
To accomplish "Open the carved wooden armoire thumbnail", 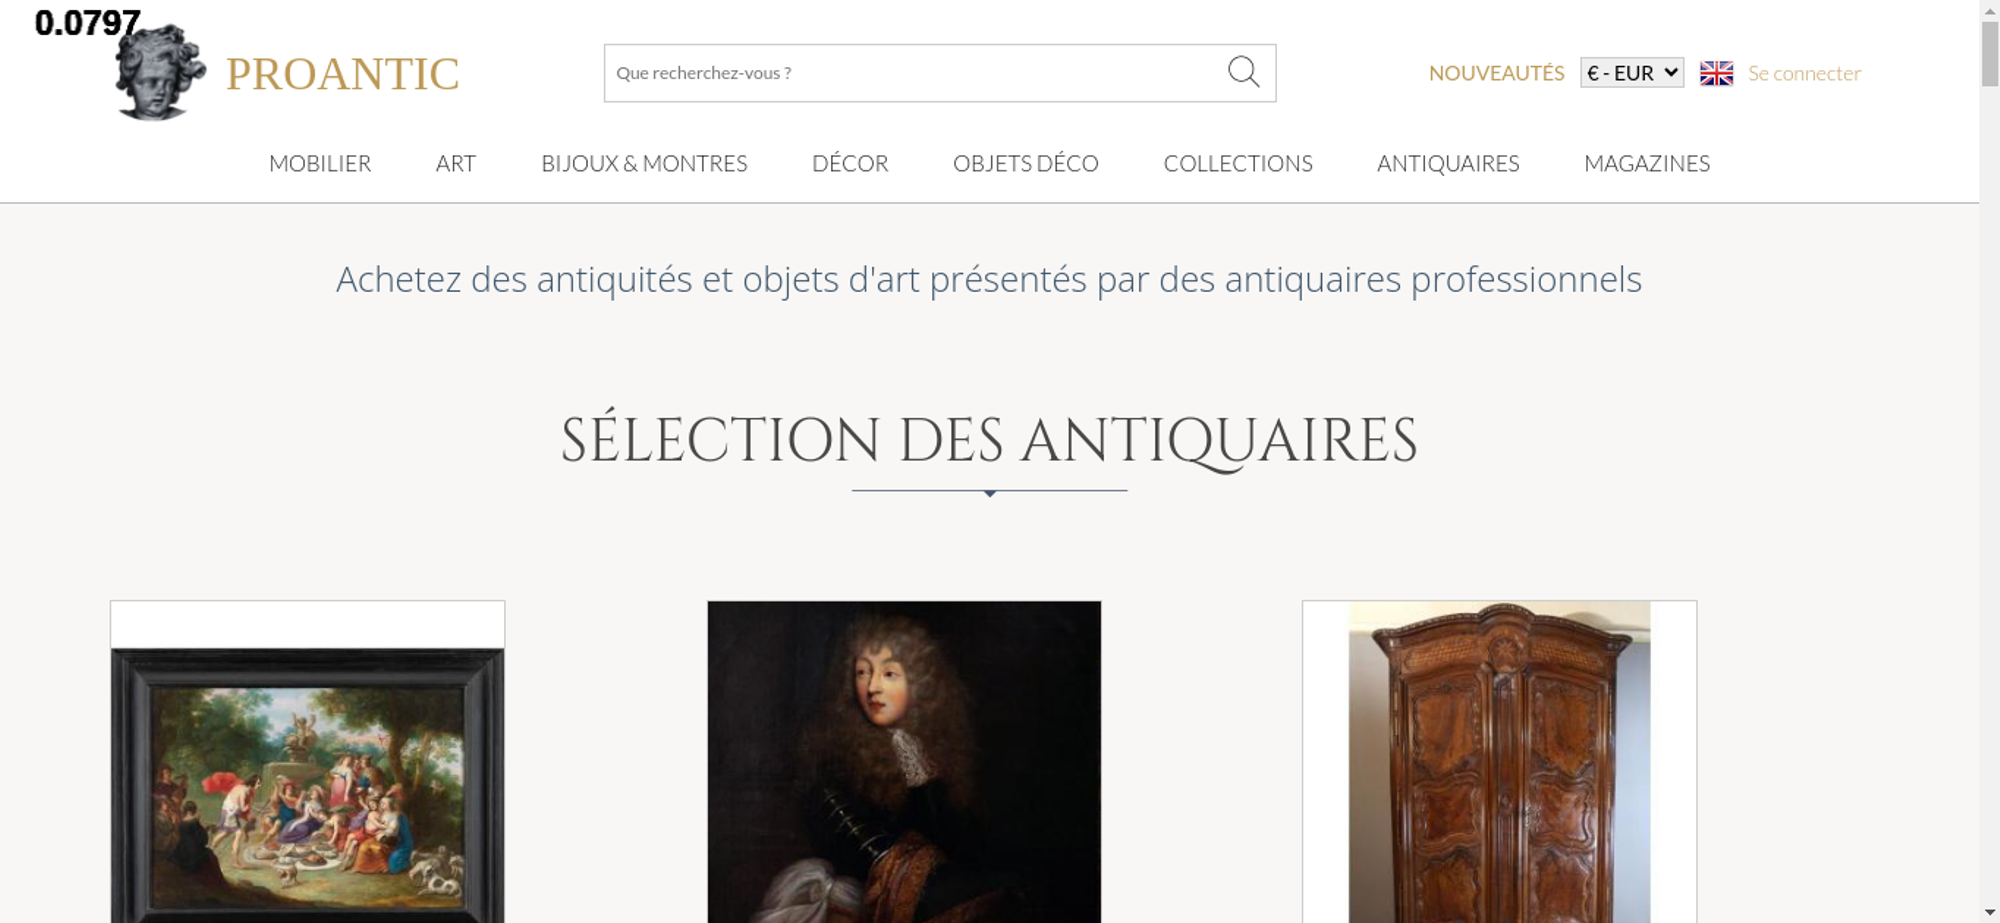I will pyautogui.click(x=1499, y=762).
